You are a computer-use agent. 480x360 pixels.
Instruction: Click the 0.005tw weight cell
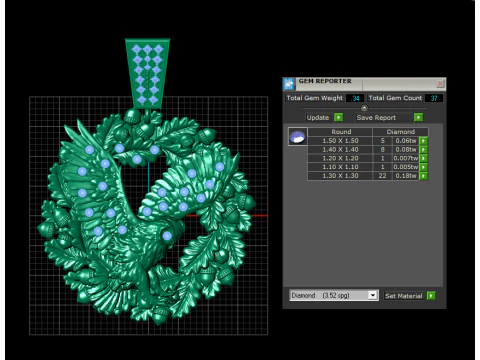(x=406, y=167)
